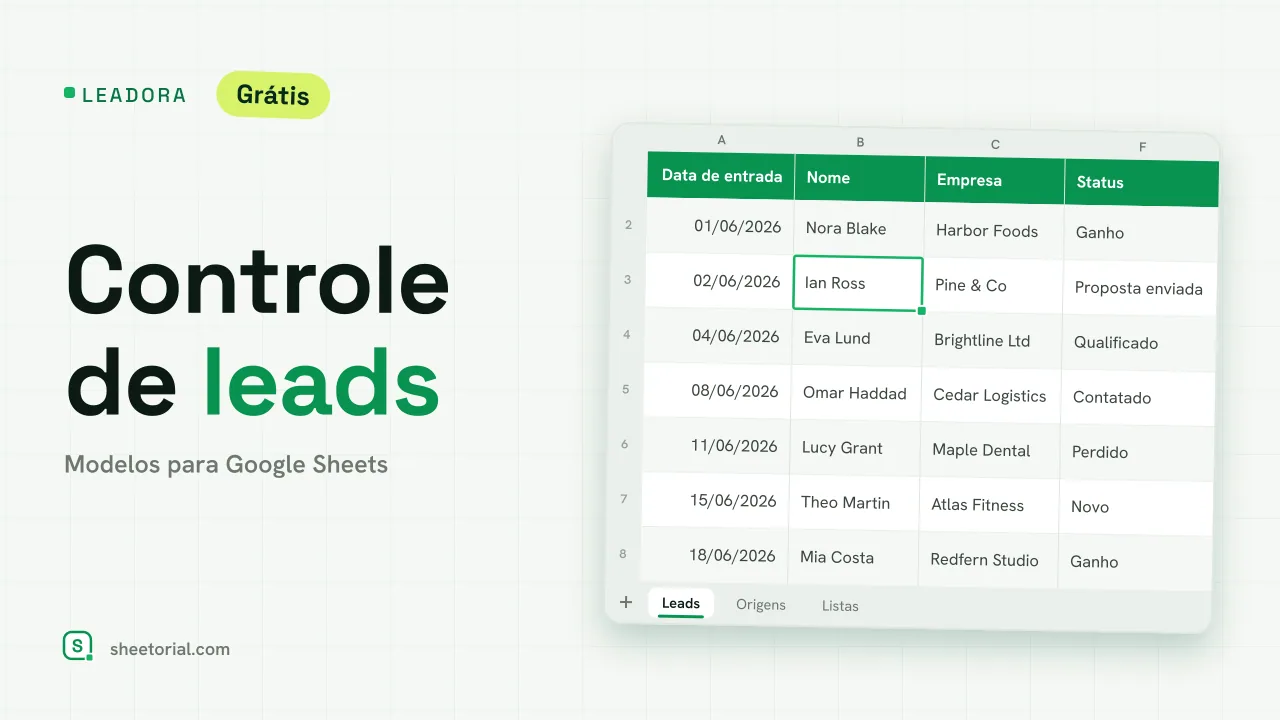Click the plus add-sheet icon
This screenshot has width=1280, height=720.
(x=626, y=602)
